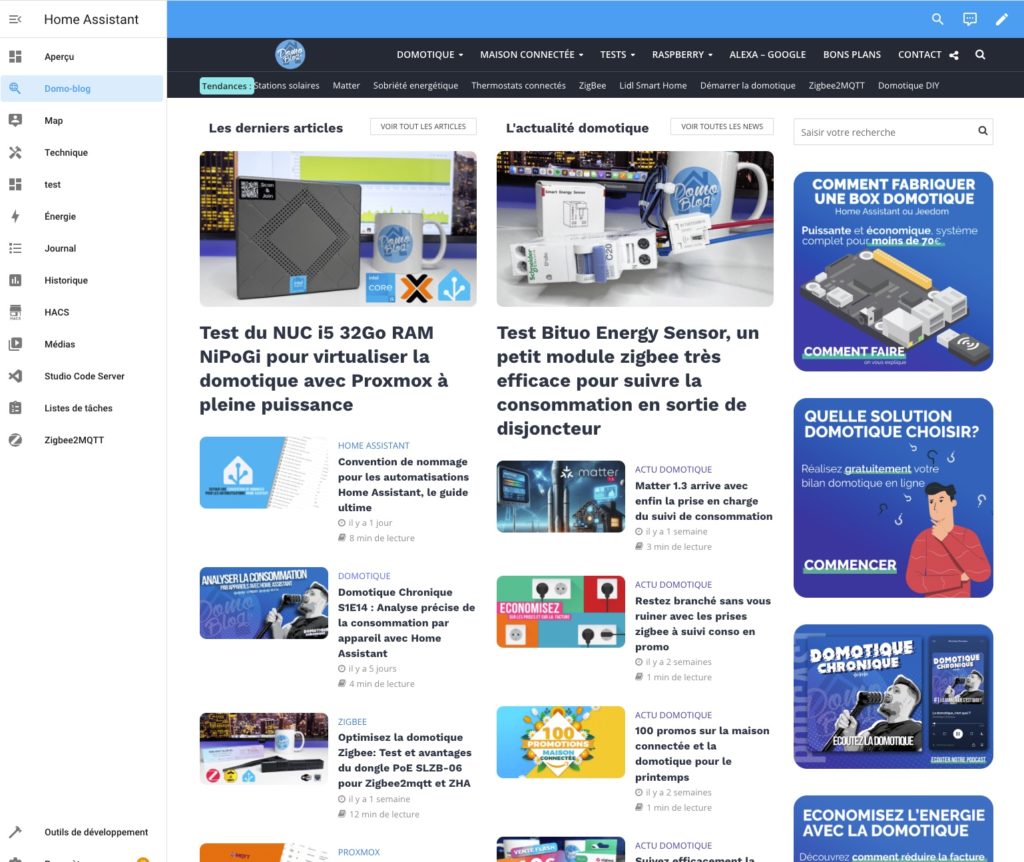The width and height of the screenshot is (1024, 862).
Task: Select BONS PLANS menu item
Action: (x=852, y=55)
